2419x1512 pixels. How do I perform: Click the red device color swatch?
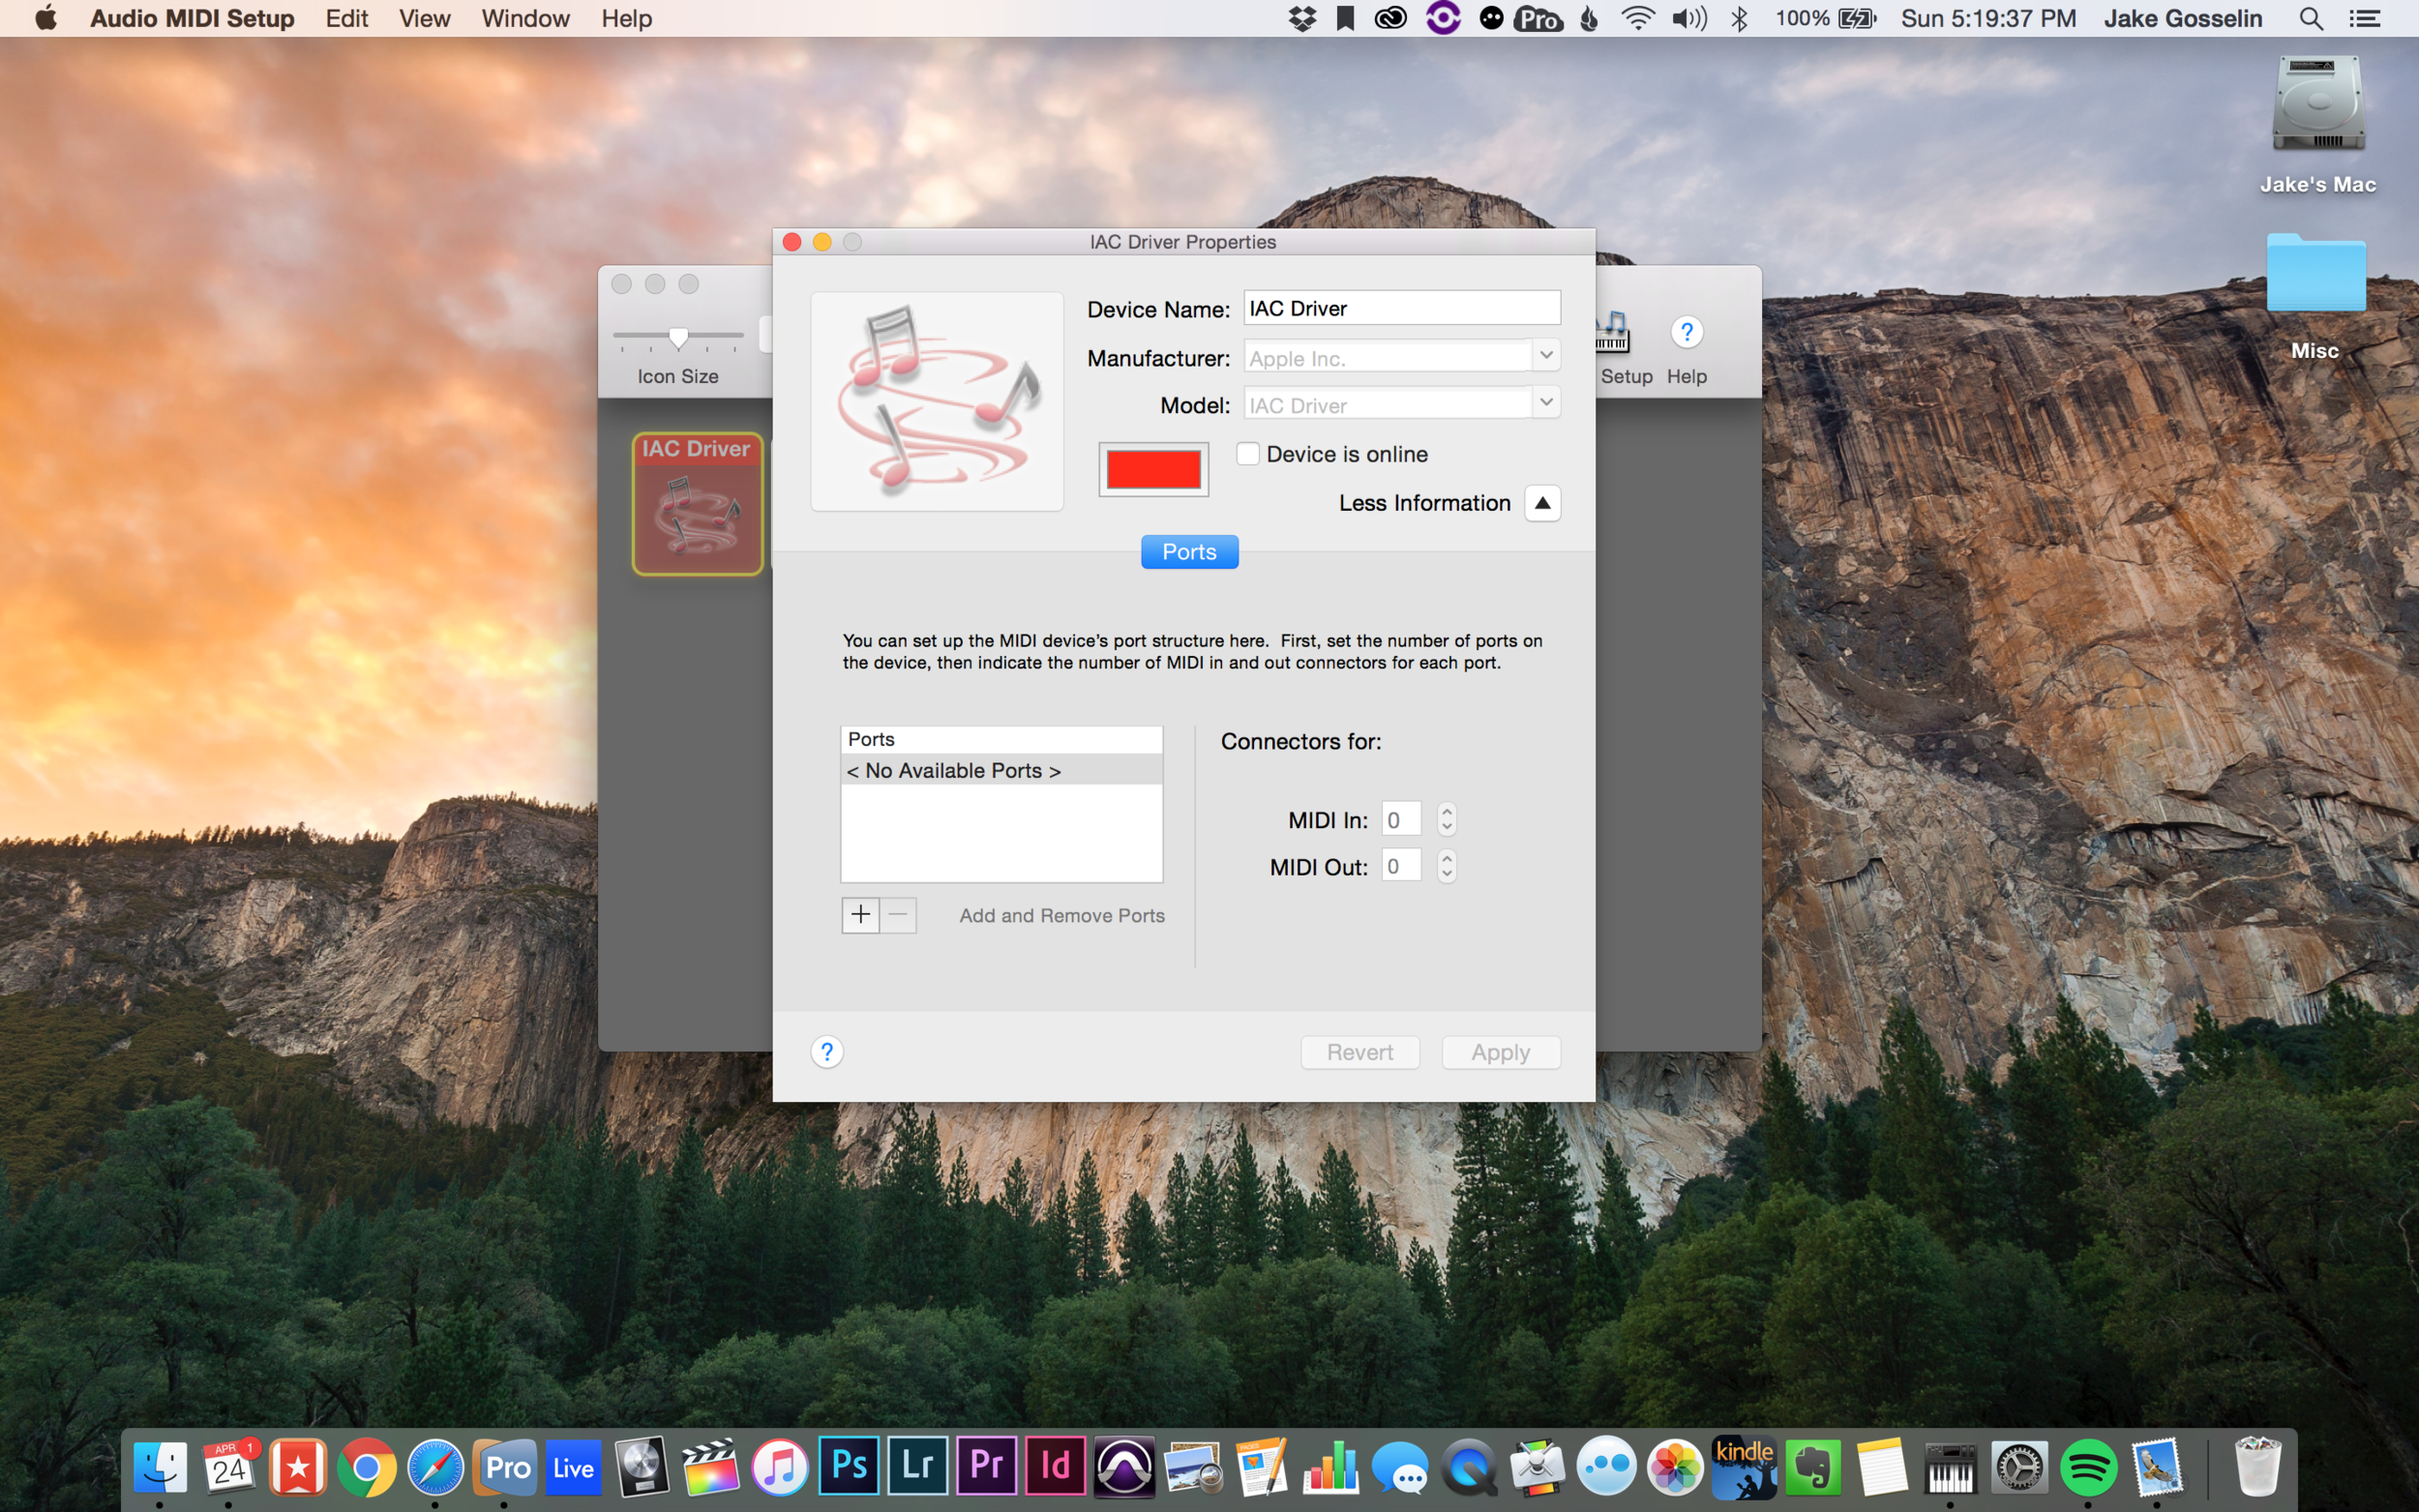point(1154,469)
